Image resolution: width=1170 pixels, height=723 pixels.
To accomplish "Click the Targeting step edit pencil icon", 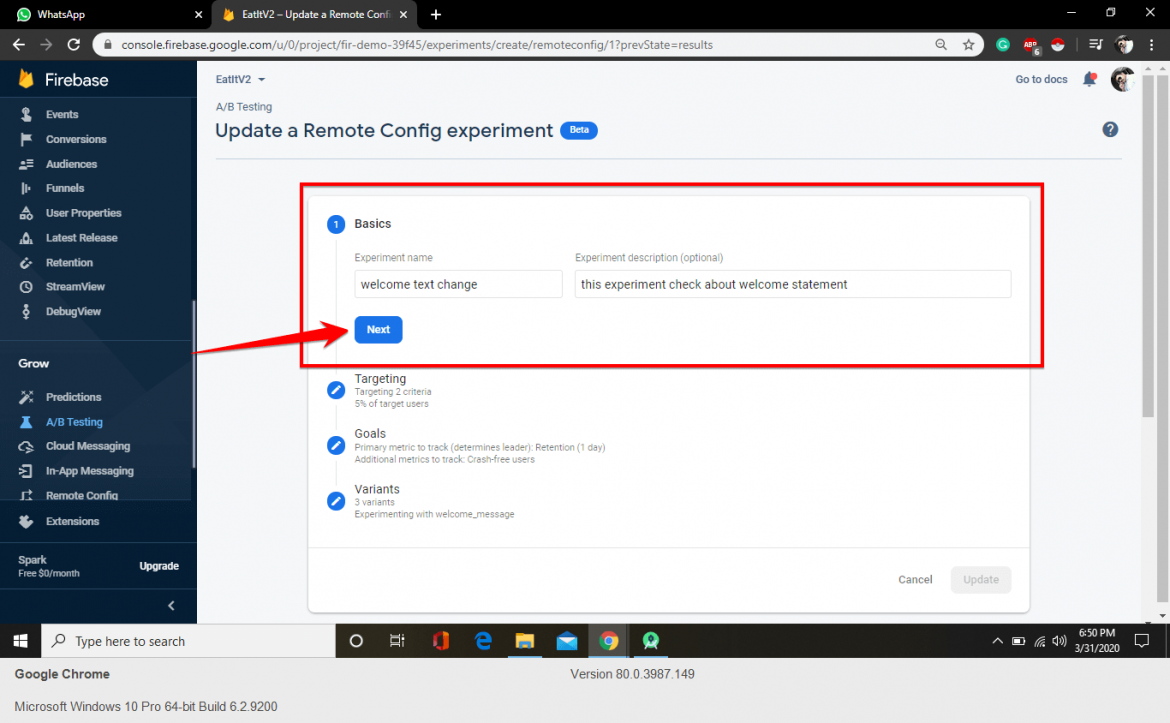I will (336, 390).
